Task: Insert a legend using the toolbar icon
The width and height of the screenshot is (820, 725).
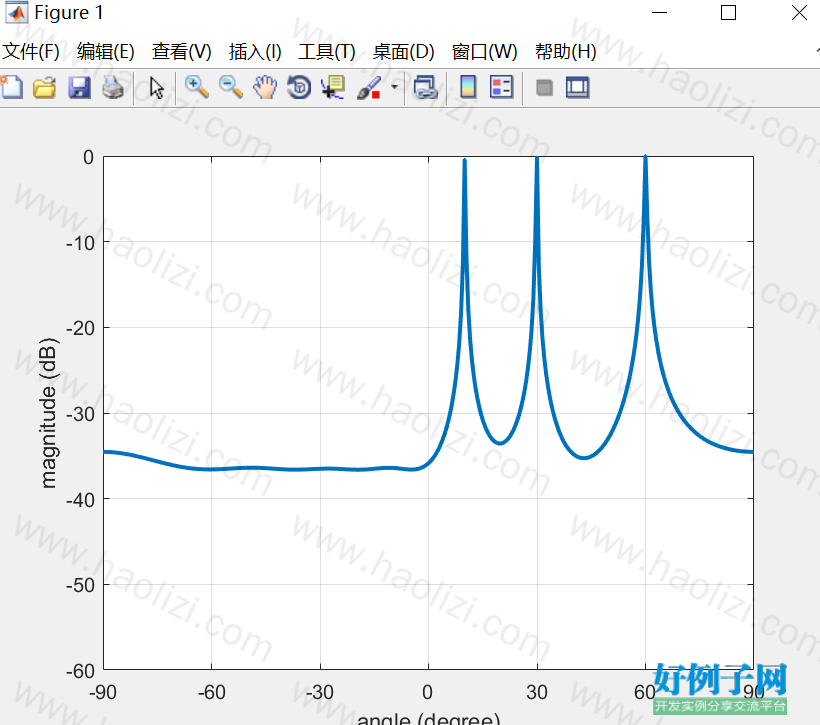Action: 502,87
